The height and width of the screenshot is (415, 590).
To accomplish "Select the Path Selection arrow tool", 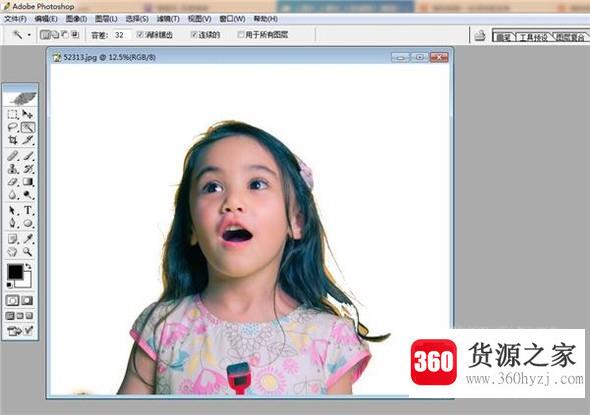I will tap(13, 210).
